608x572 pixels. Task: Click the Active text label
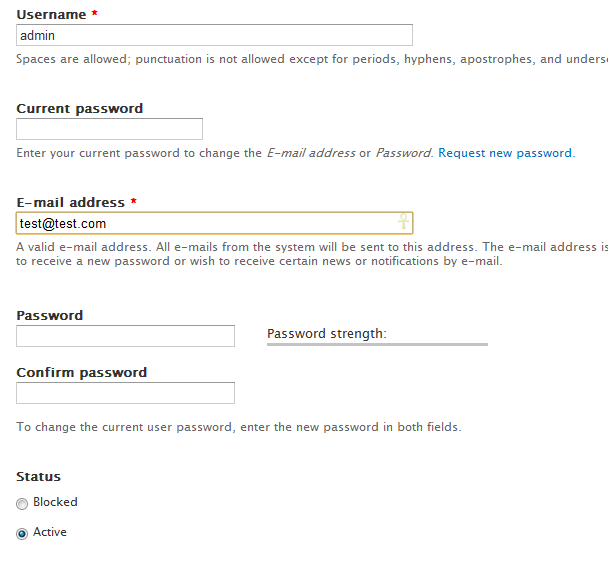click(x=50, y=532)
